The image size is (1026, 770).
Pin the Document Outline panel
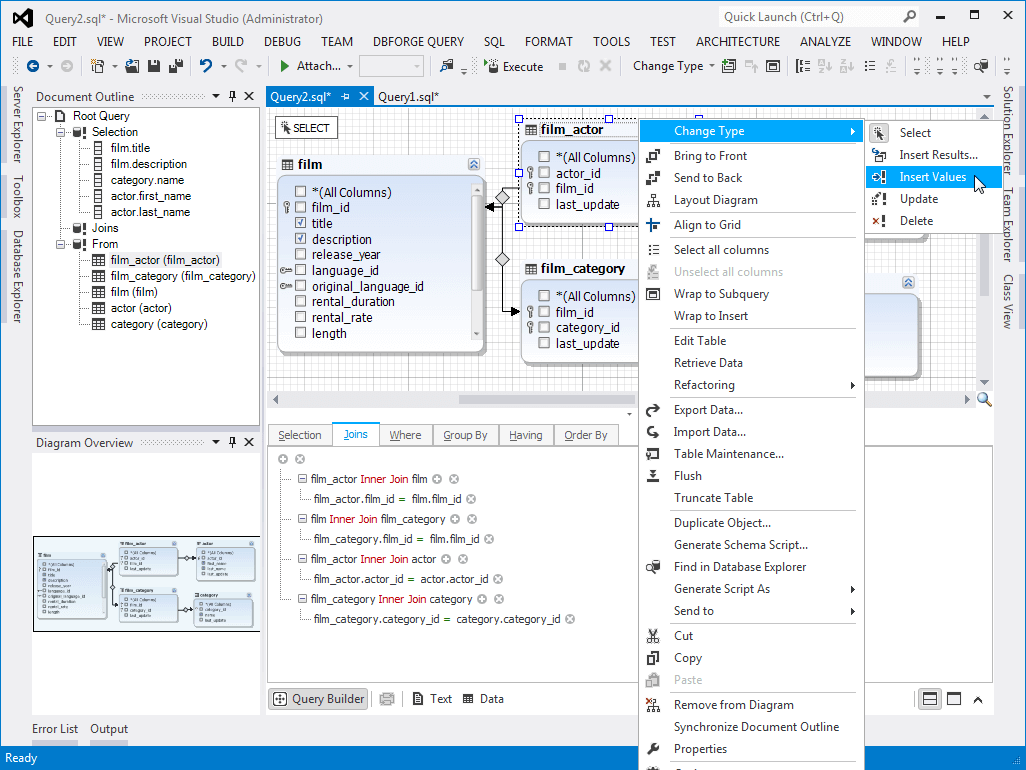coord(232,96)
